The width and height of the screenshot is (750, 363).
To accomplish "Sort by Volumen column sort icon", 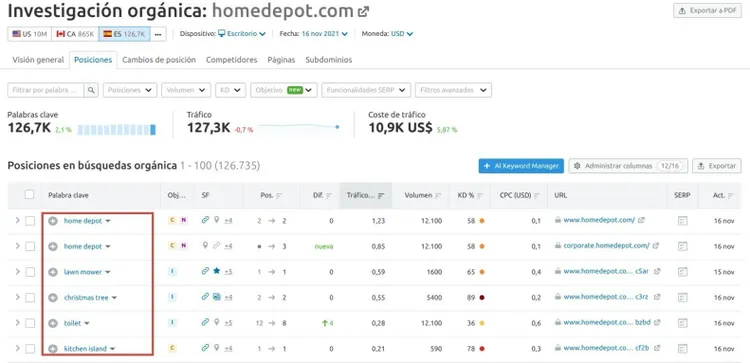I will tap(437, 196).
